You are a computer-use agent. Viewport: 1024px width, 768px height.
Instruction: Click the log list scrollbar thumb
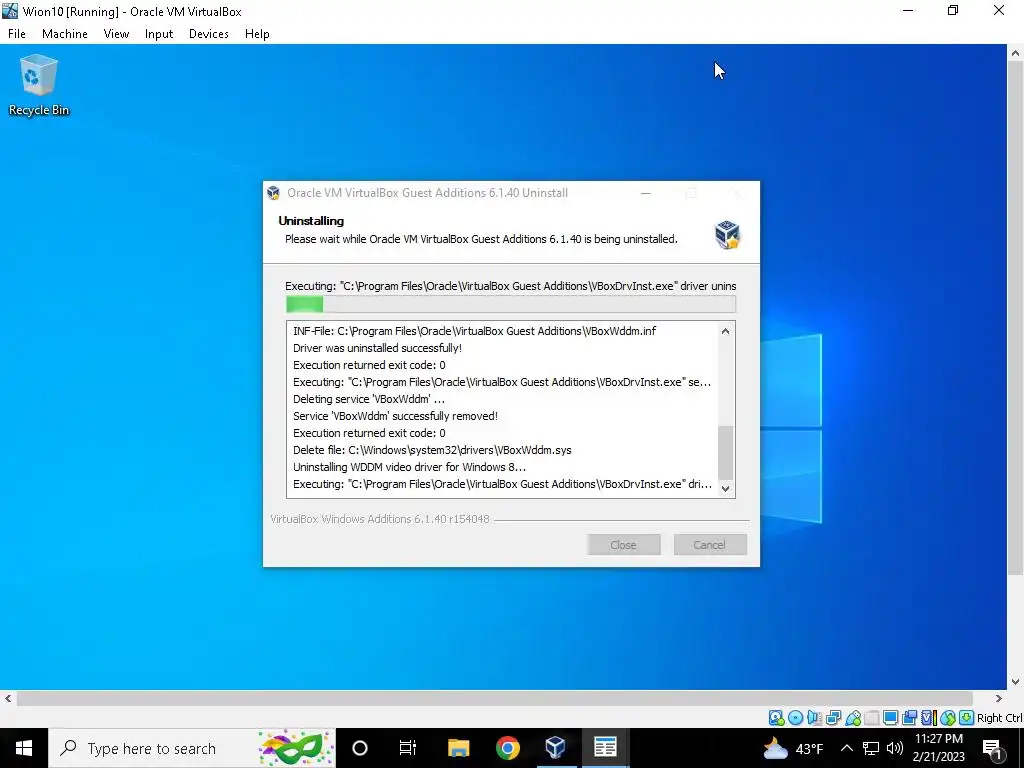point(726,453)
